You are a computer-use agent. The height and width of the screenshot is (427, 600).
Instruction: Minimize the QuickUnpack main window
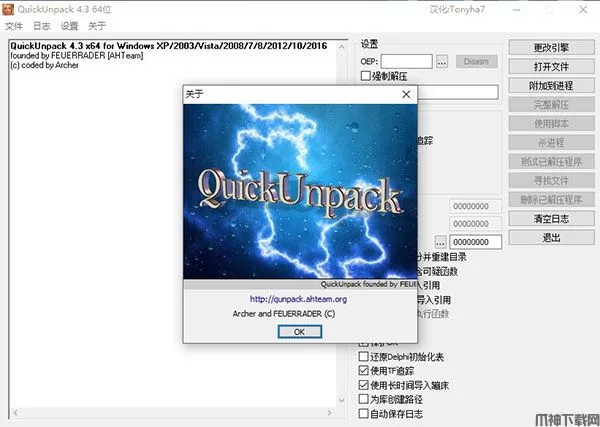pyautogui.click(x=516, y=10)
